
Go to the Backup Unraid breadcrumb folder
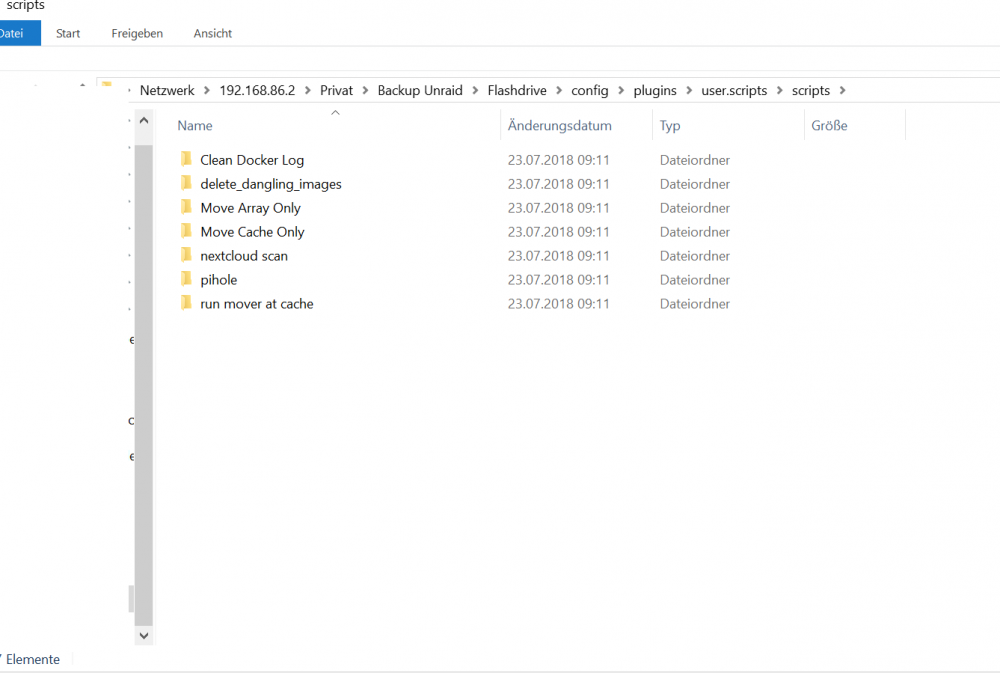pyautogui.click(x=420, y=91)
